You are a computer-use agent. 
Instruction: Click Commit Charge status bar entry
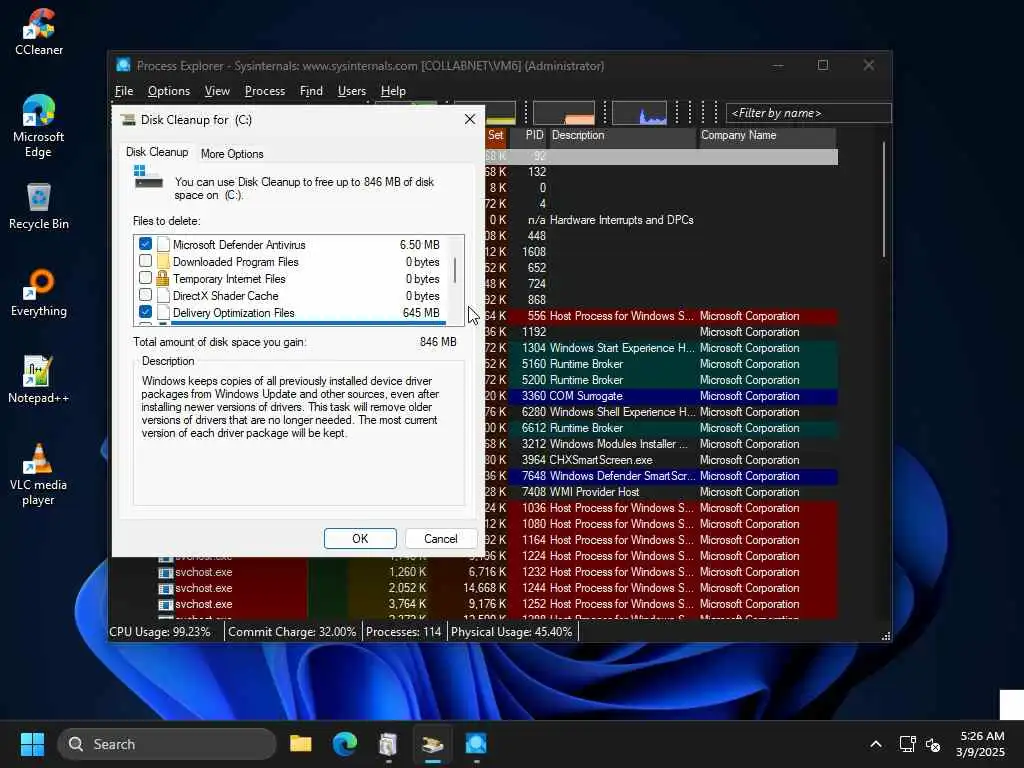coord(292,632)
